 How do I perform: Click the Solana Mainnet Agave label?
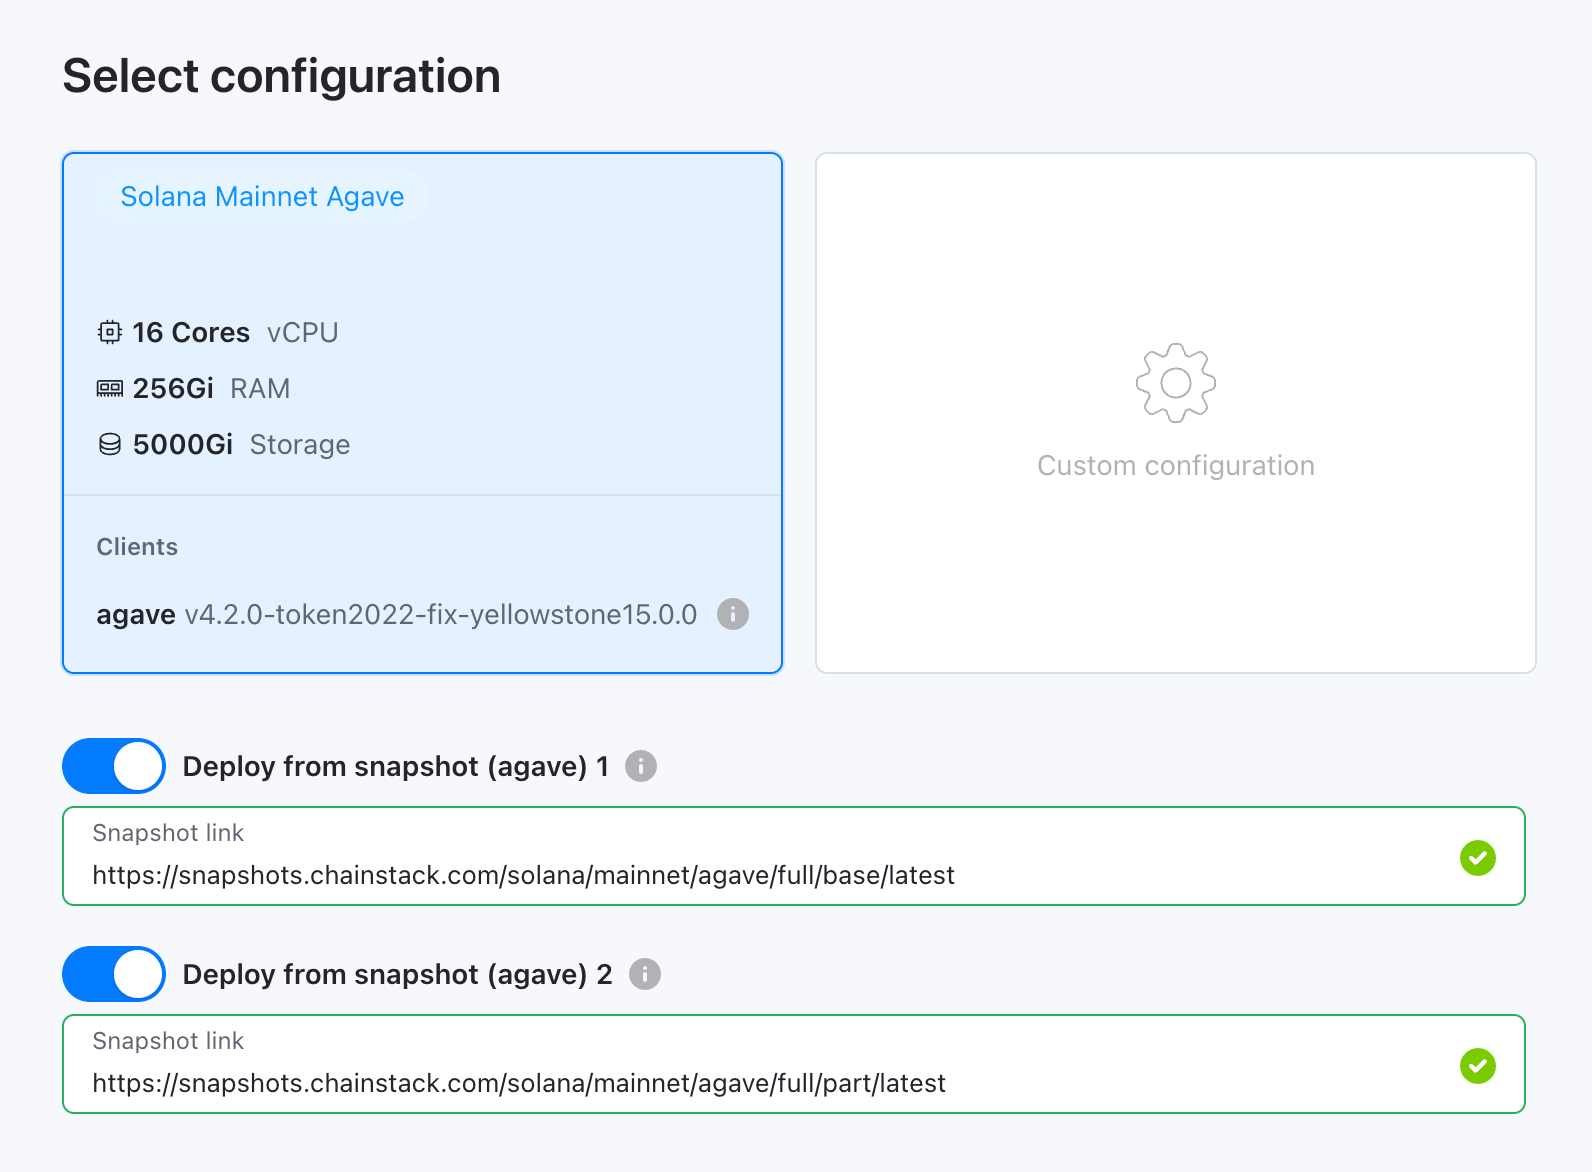[262, 197]
